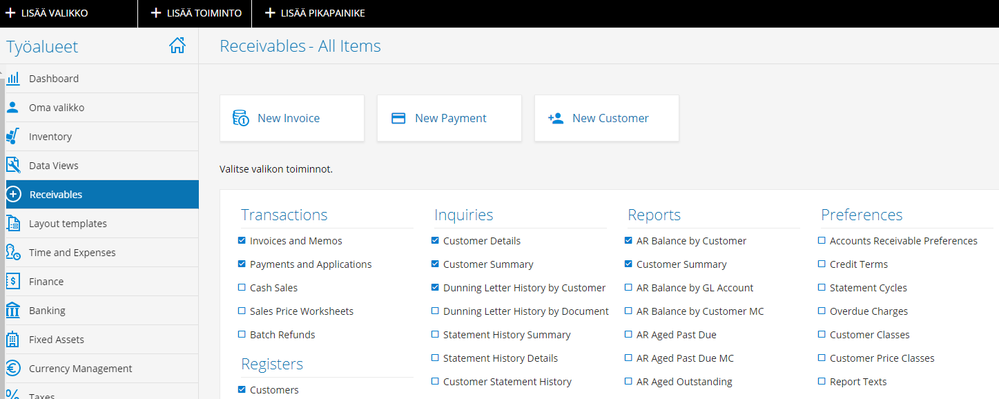Click the card icon on New Payment
Viewport: 999px width, 399px height.
pos(398,118)
